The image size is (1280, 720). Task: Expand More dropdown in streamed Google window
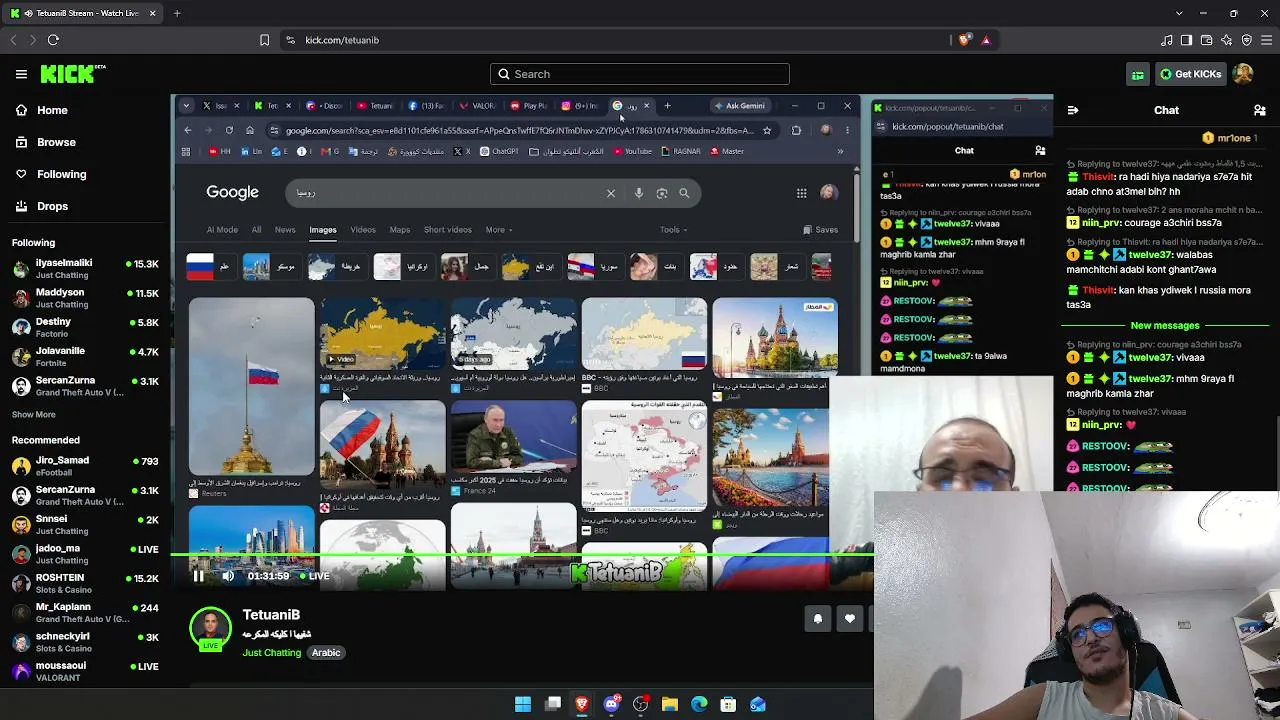499,230
